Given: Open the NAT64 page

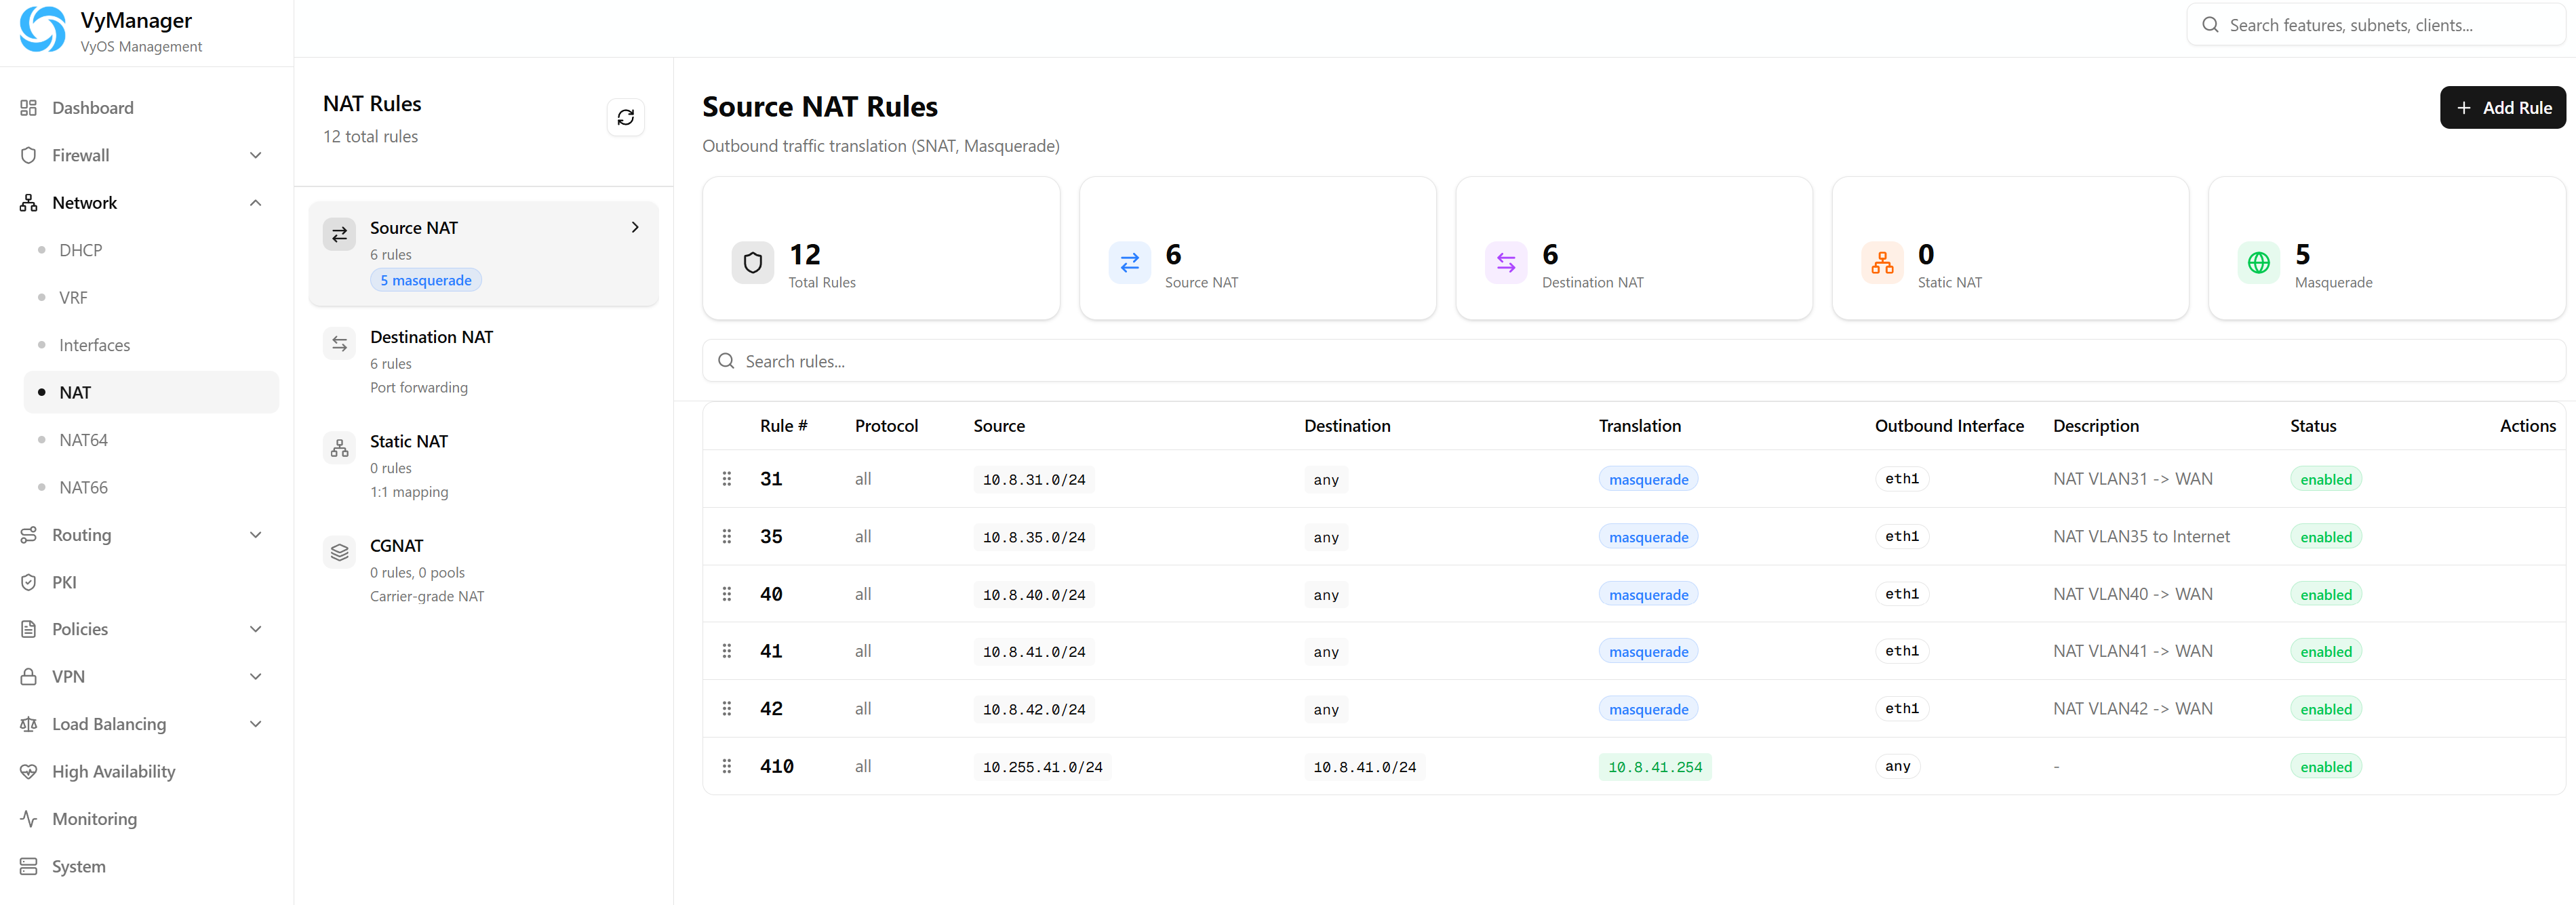Looking at the screenshot, I should point(84,439).
